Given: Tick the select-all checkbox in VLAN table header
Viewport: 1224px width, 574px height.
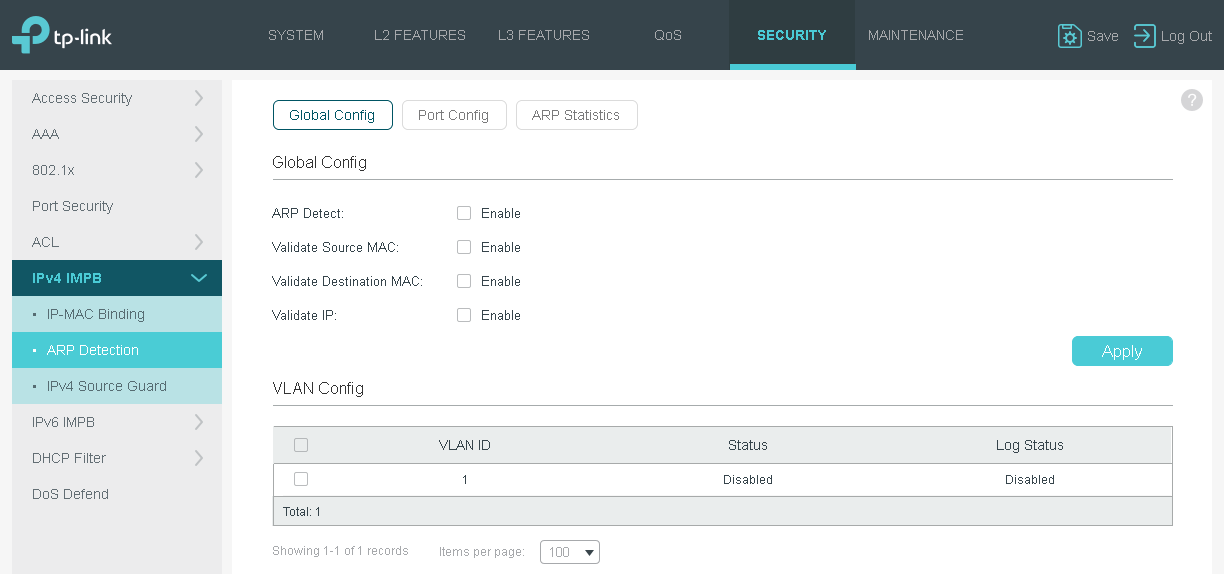Looking at the screenshot, I should point(301,445).
